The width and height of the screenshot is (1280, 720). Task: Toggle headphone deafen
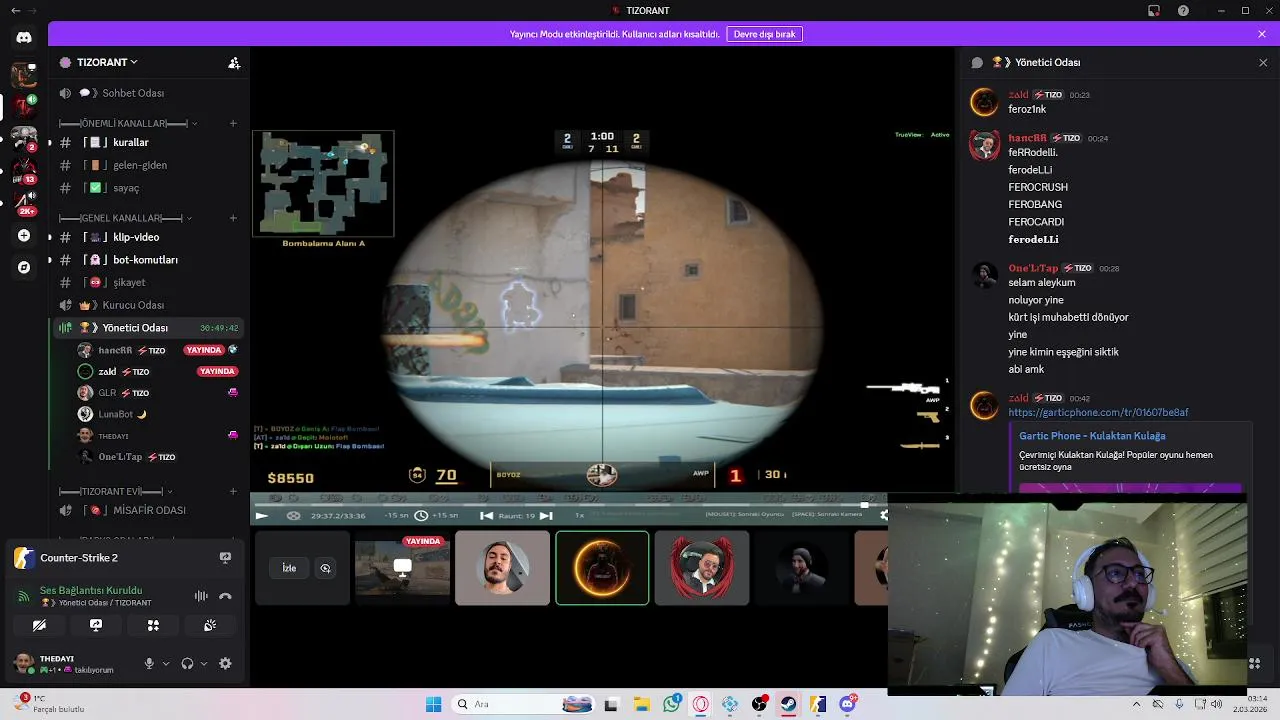pos(187,663)
